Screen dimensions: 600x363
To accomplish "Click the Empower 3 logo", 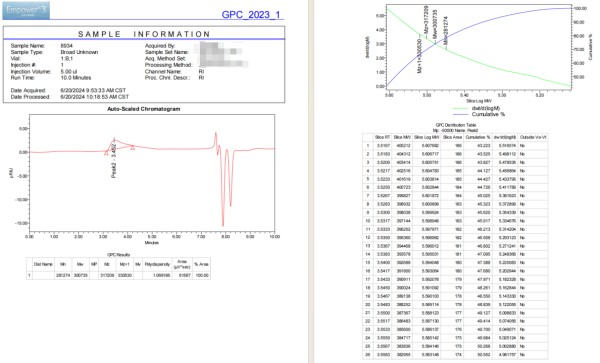I will (x=26, y=10).
